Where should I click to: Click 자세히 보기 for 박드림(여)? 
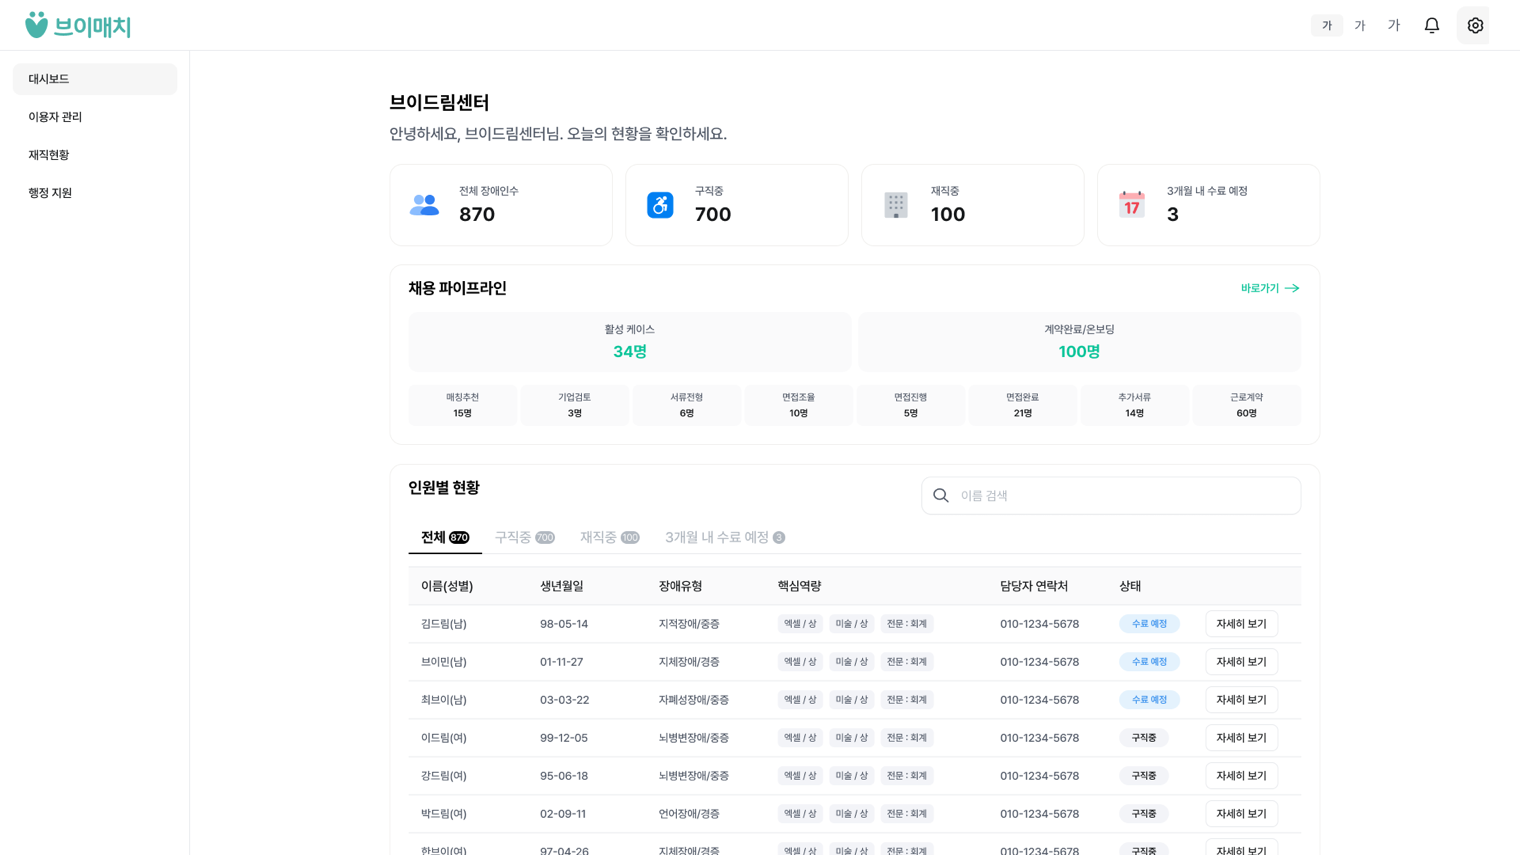[1241, 814]
